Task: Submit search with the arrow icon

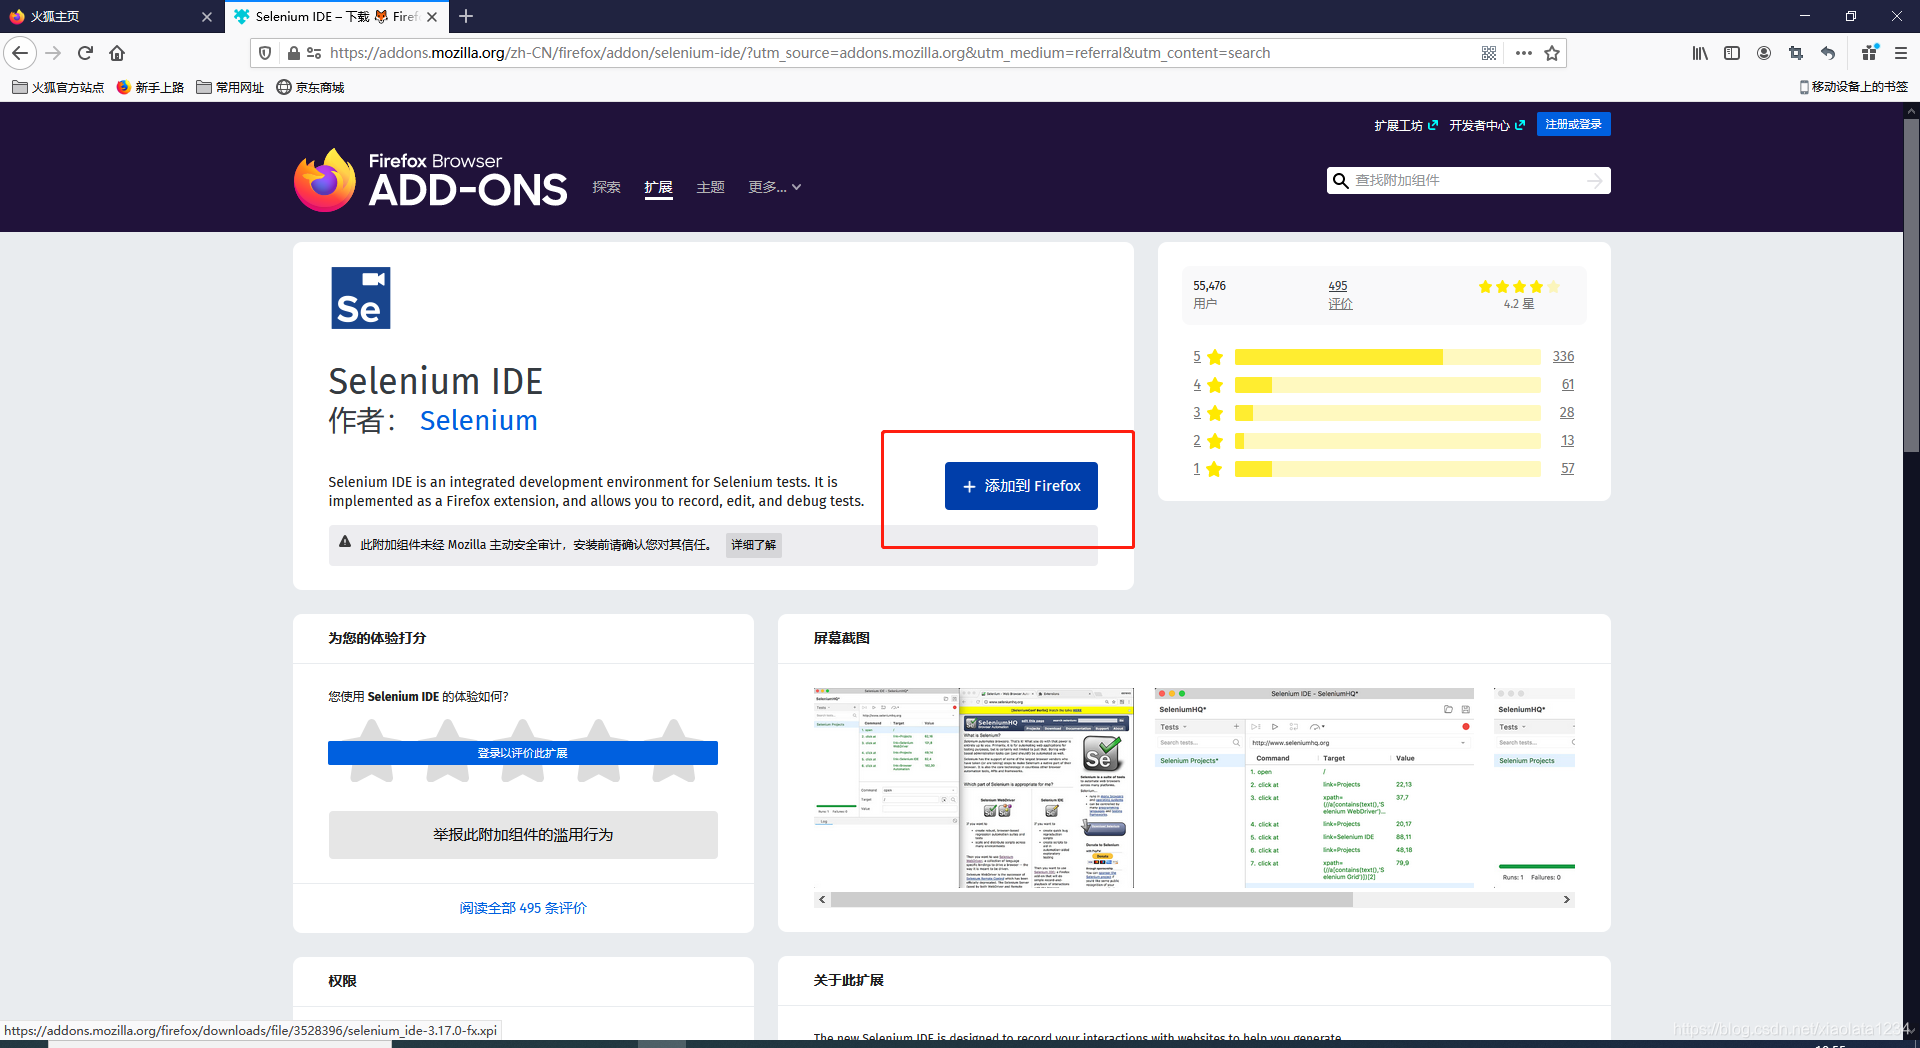Action: 1594,180
